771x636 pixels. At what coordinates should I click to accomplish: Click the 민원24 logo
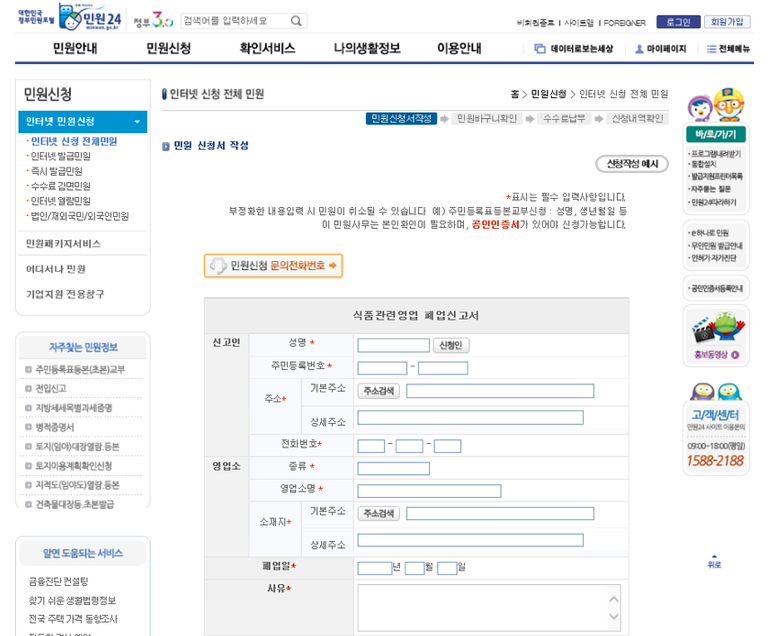point(90,18)
